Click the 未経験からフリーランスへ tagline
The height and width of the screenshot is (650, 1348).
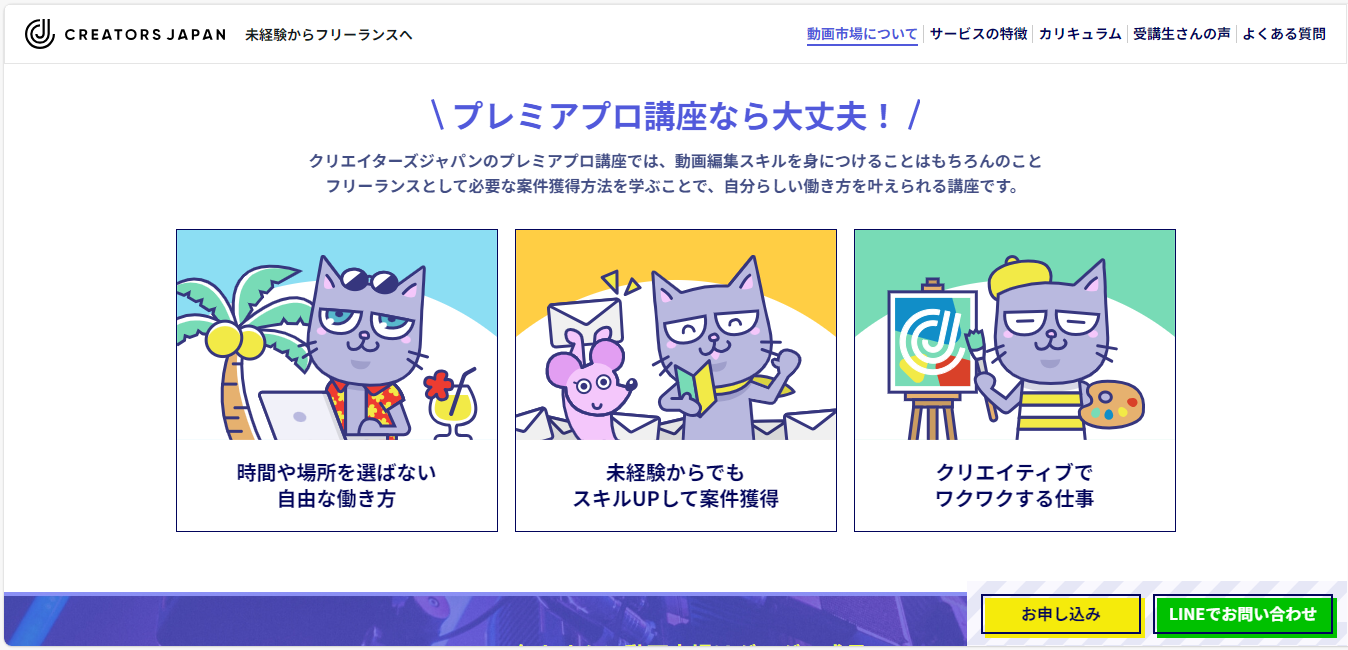(x=329, y=35)
